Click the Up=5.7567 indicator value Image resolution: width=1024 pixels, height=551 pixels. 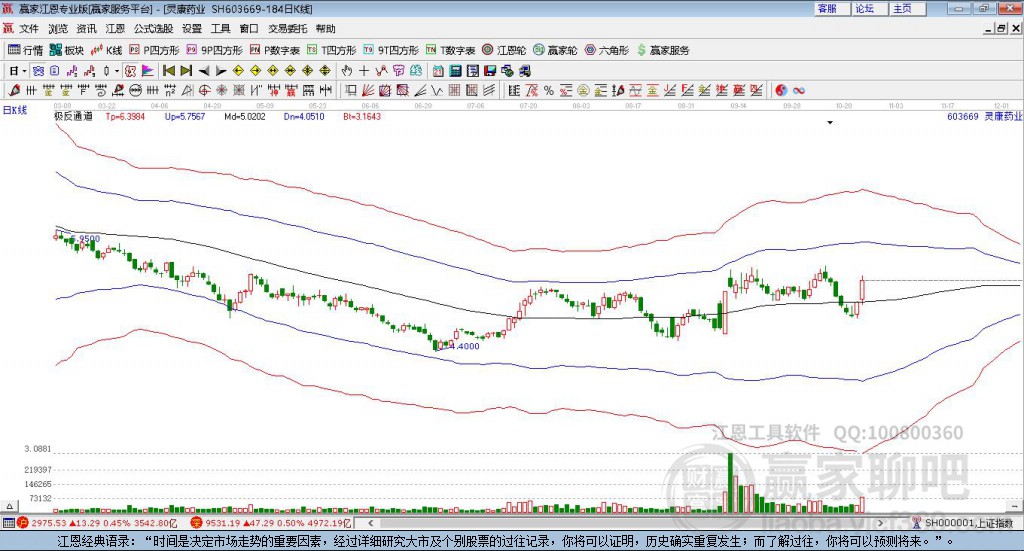pyautogui.click(x=185, y=117)
